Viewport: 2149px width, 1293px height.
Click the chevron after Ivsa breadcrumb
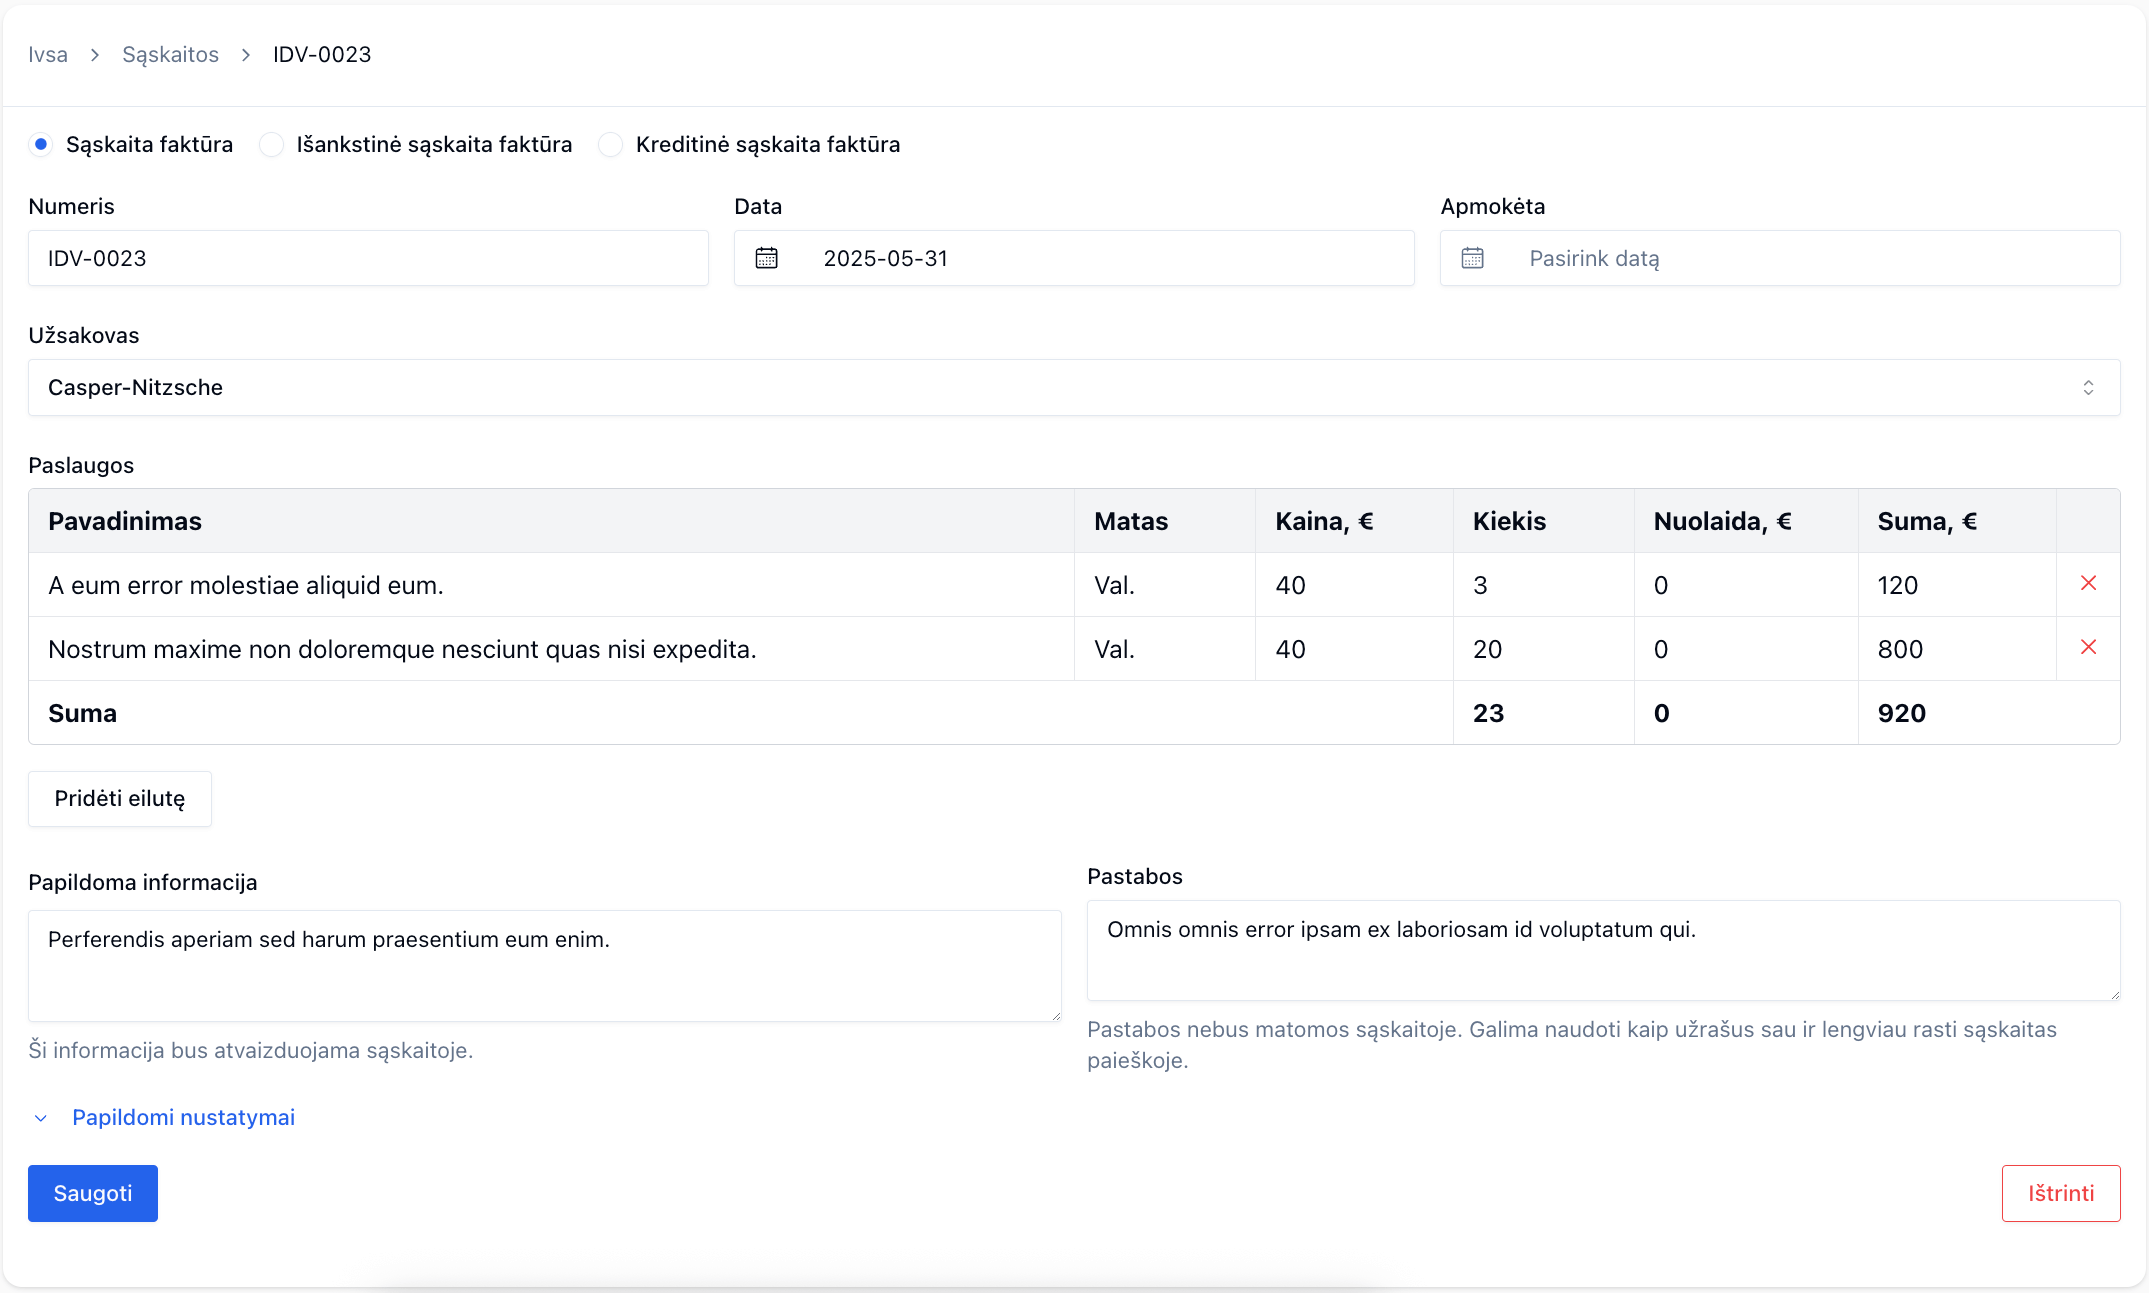[95, 55]
